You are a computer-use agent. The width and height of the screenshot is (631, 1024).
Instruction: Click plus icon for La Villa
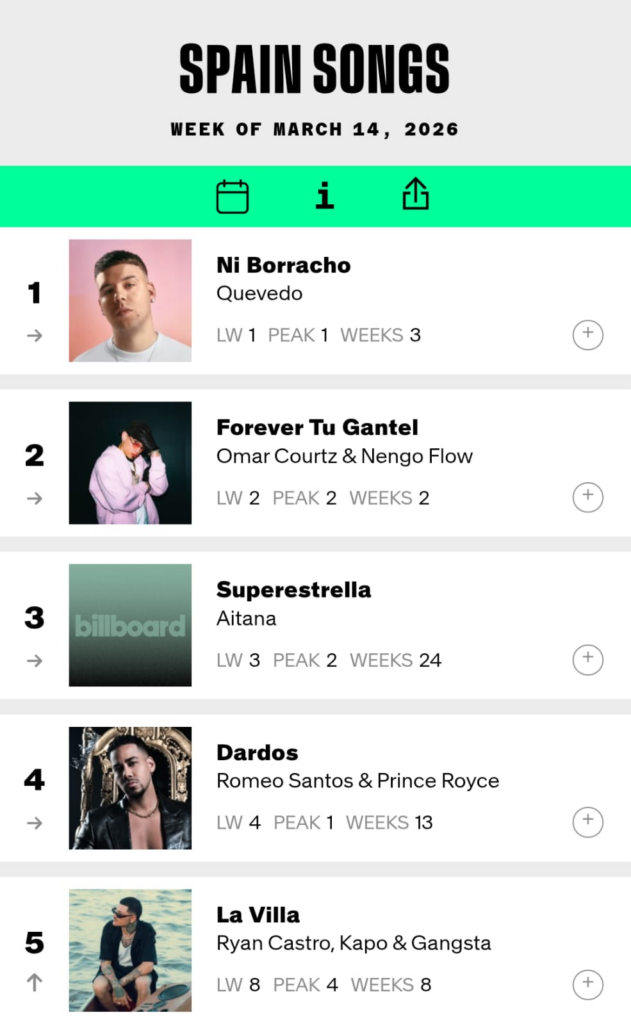(x=588, y=985)
